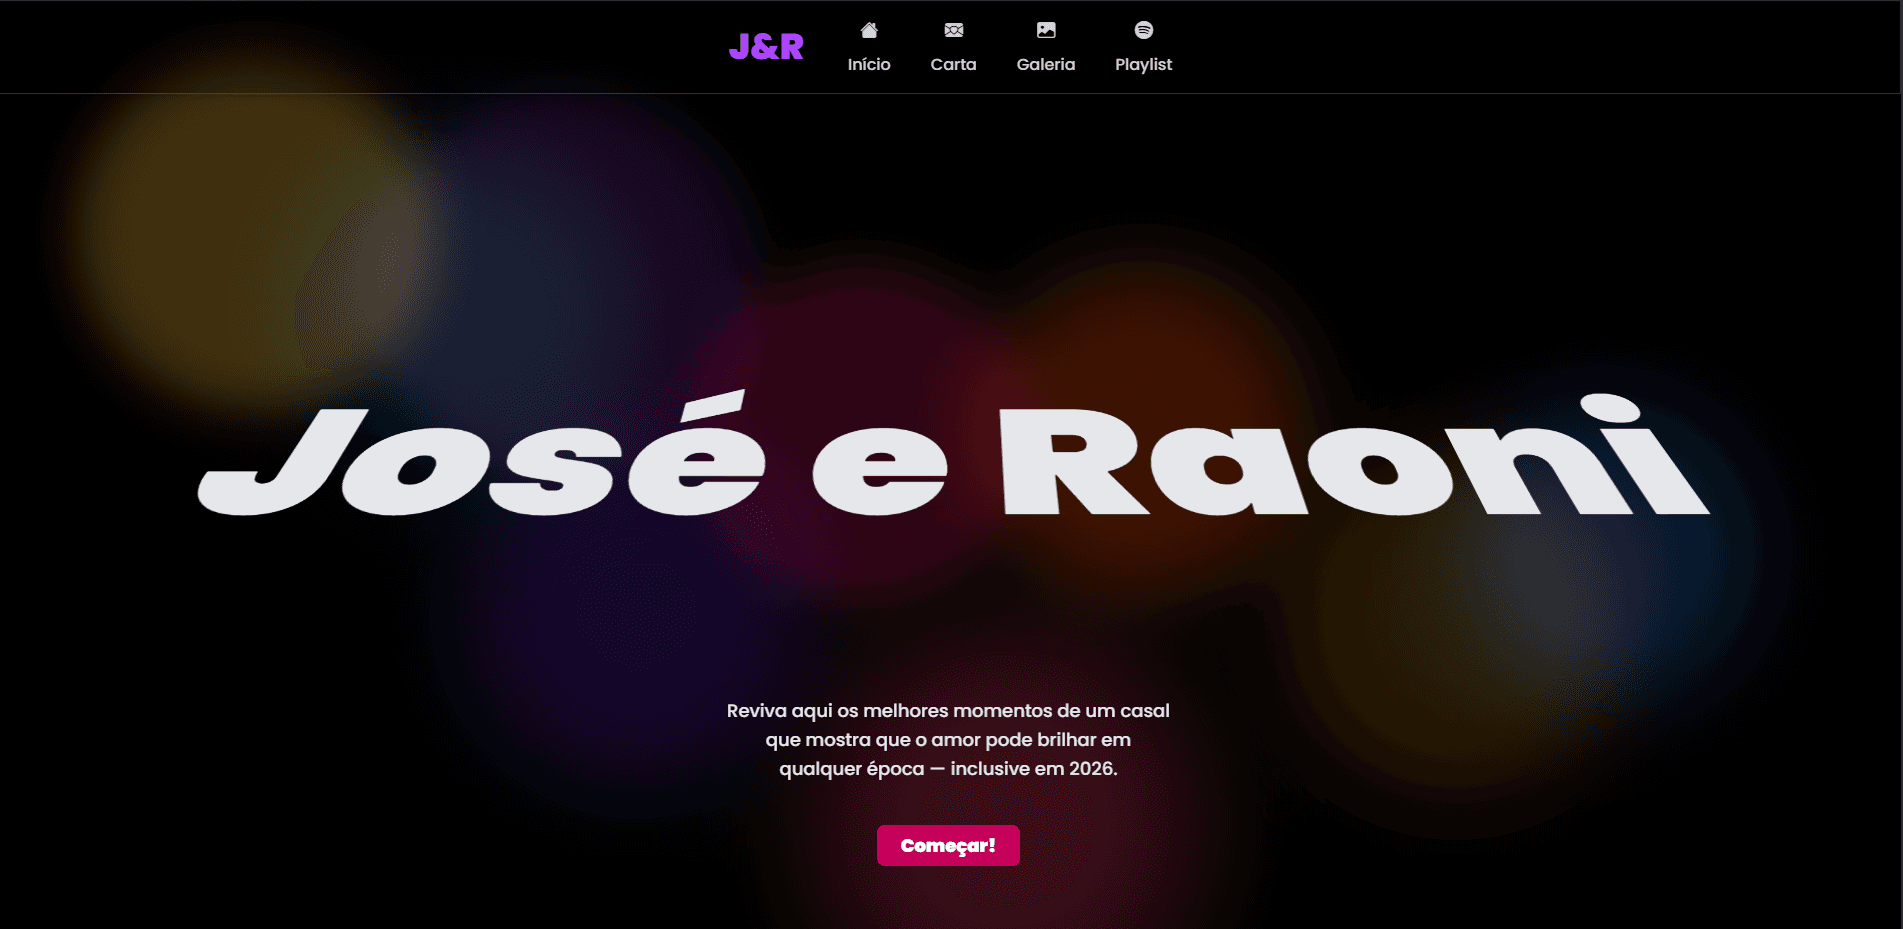The width and height of the screenshot is (1903, 929).
Task: Click the purple J&R logo
Action: tap(766, 46)
